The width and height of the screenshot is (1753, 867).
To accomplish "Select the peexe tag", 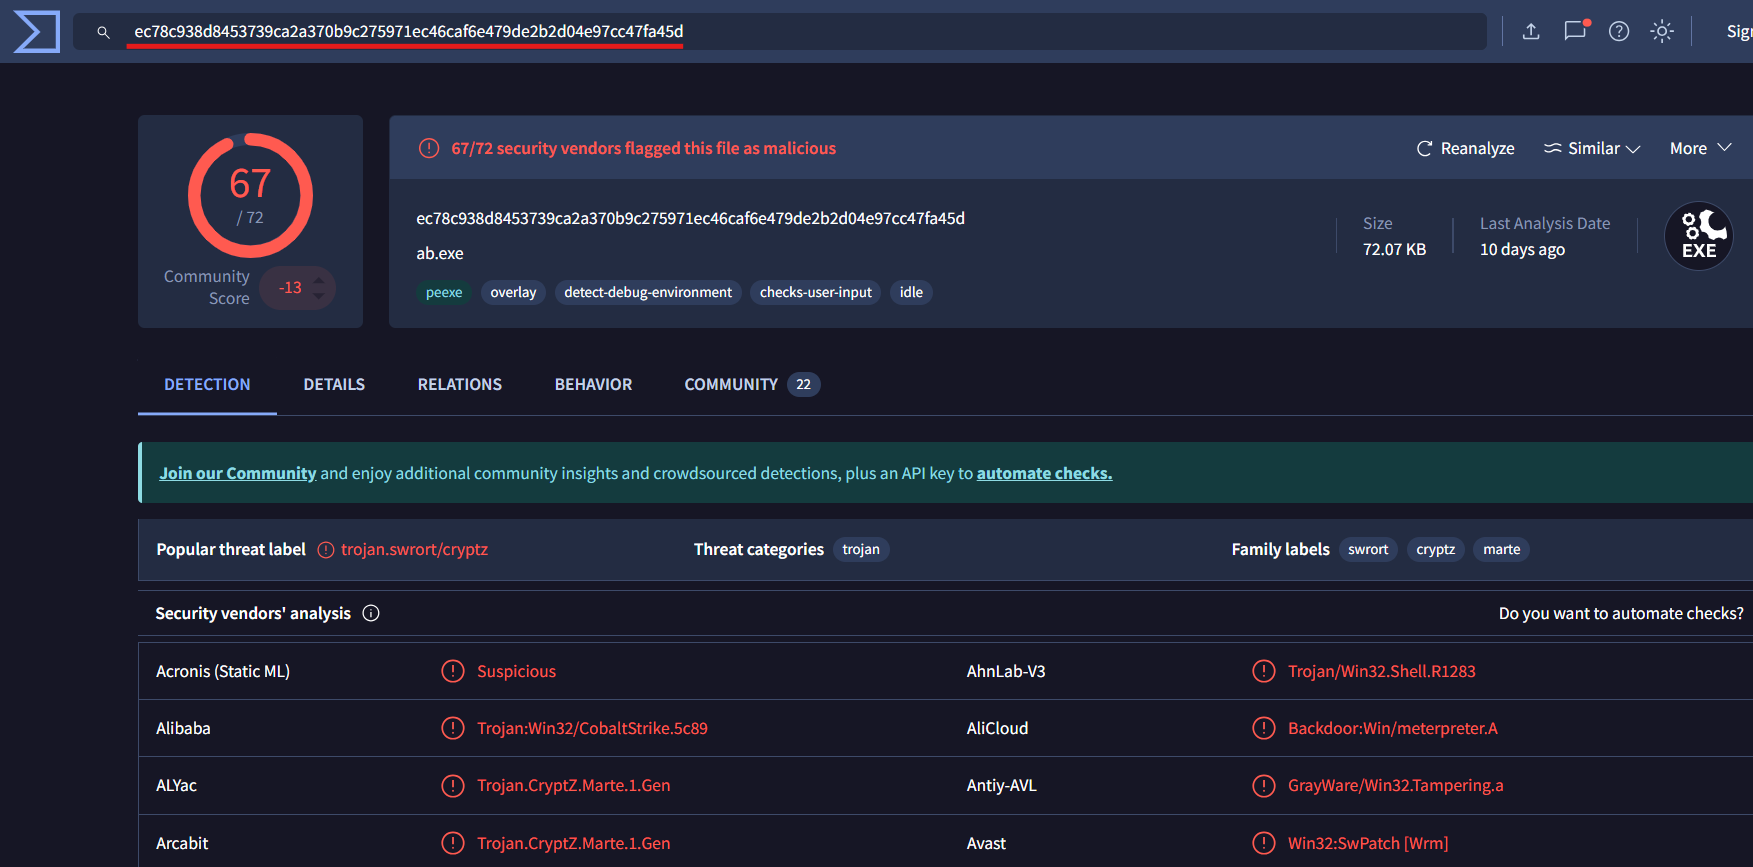I will 444,292.
